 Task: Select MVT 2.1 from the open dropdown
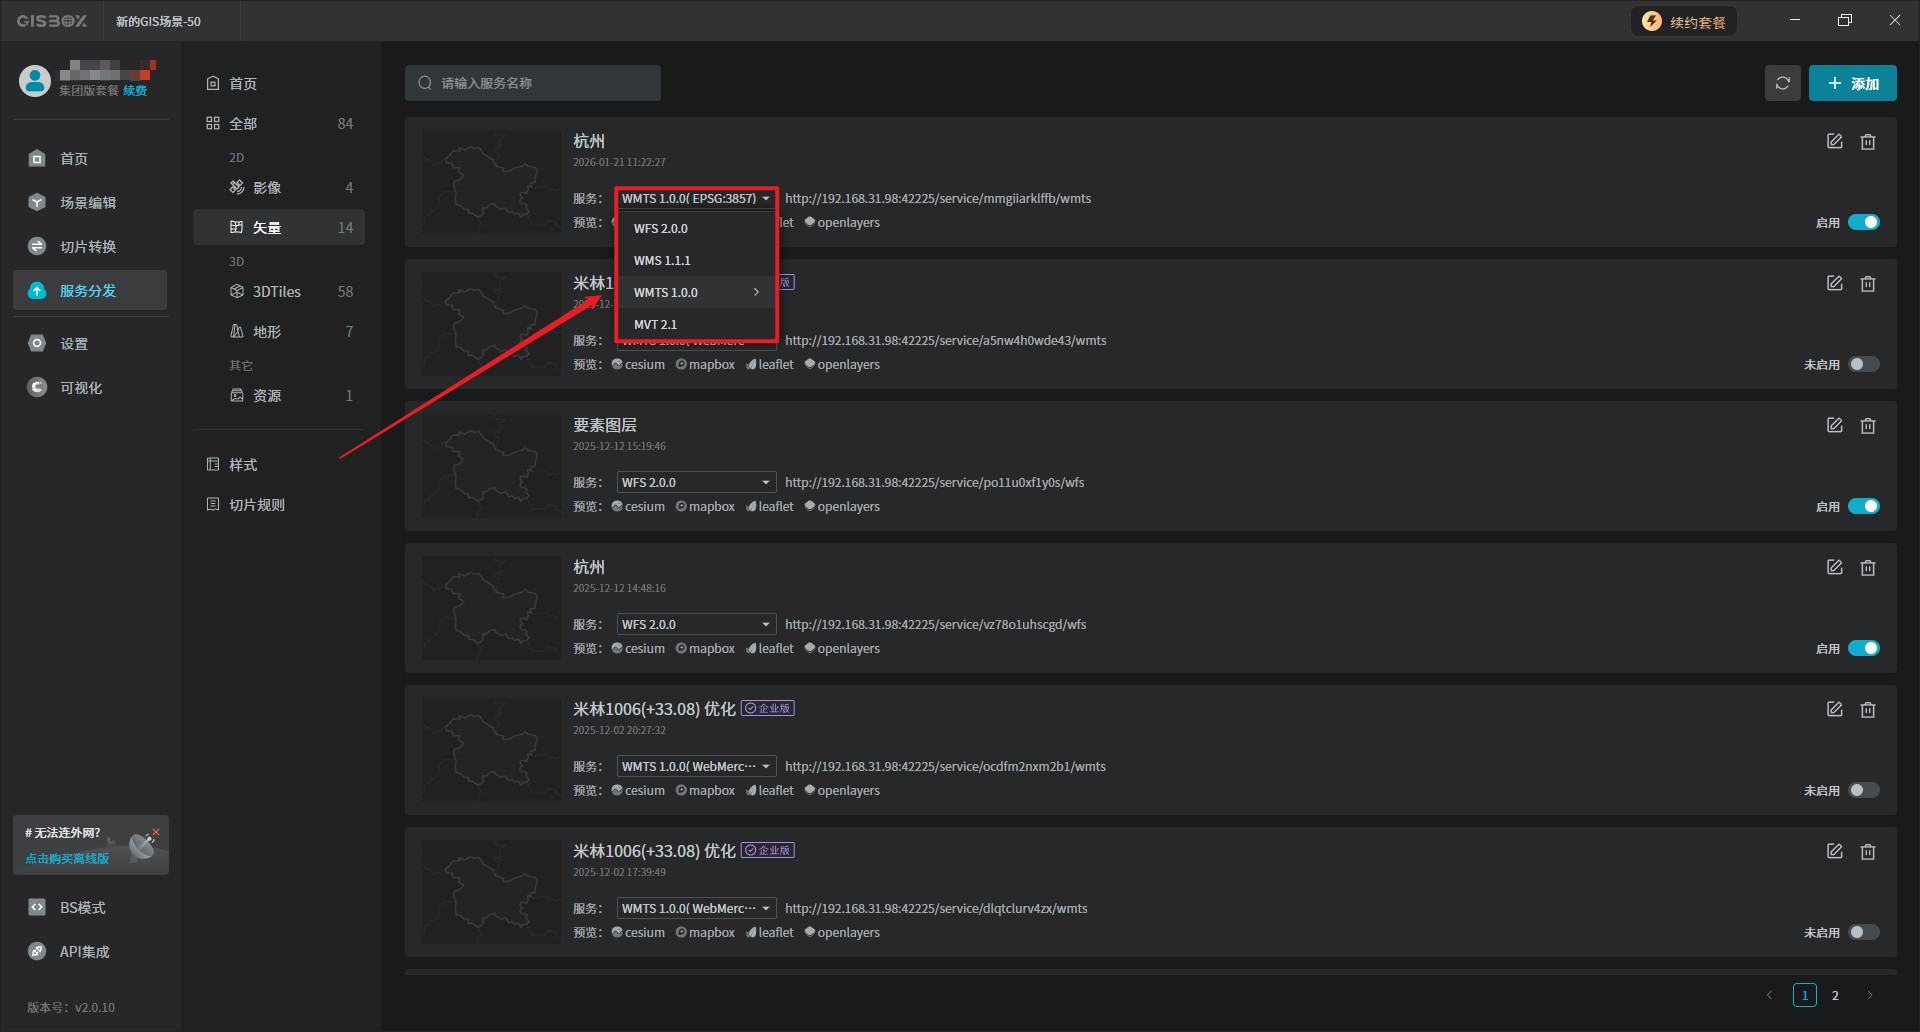click(656, 325)
